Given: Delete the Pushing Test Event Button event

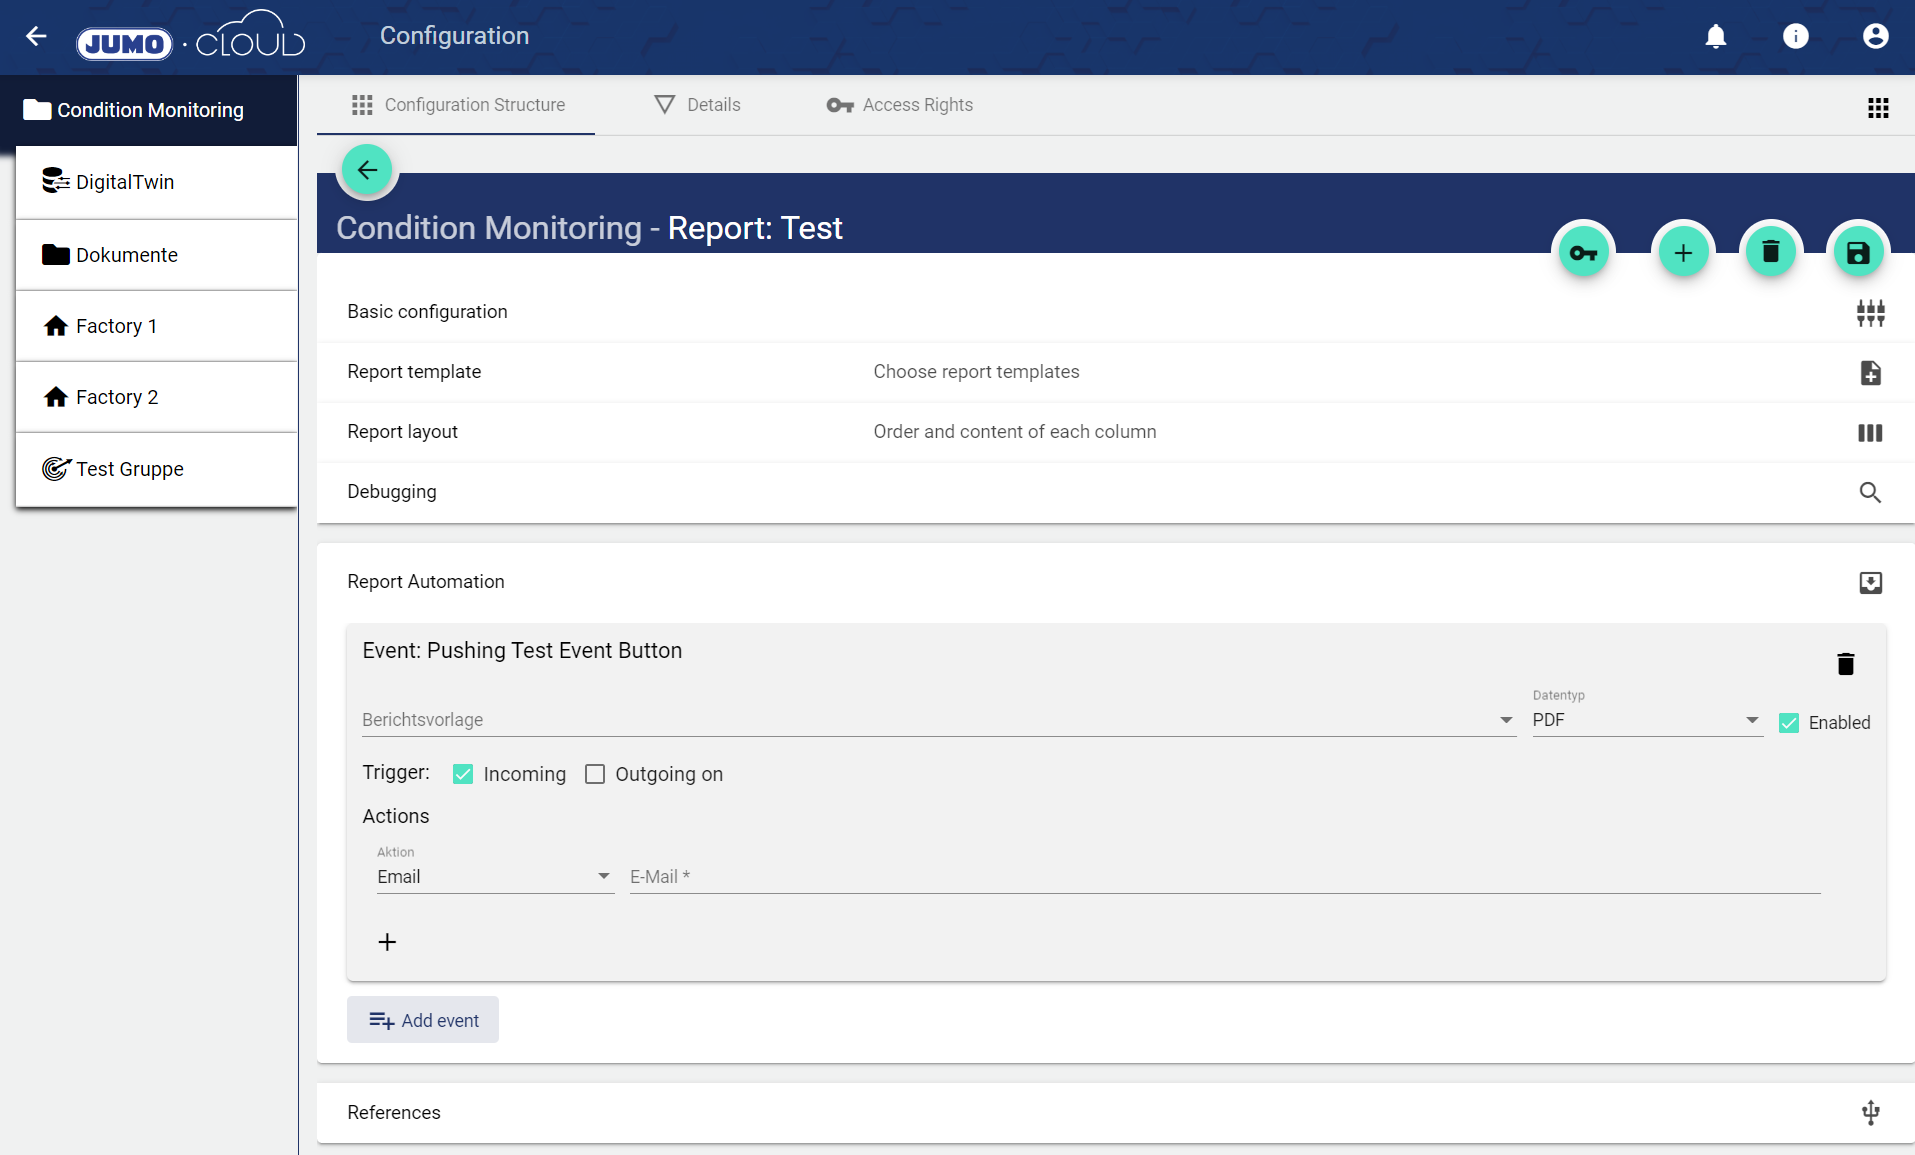Looking at the screenshot, I should click(1845, 664).
